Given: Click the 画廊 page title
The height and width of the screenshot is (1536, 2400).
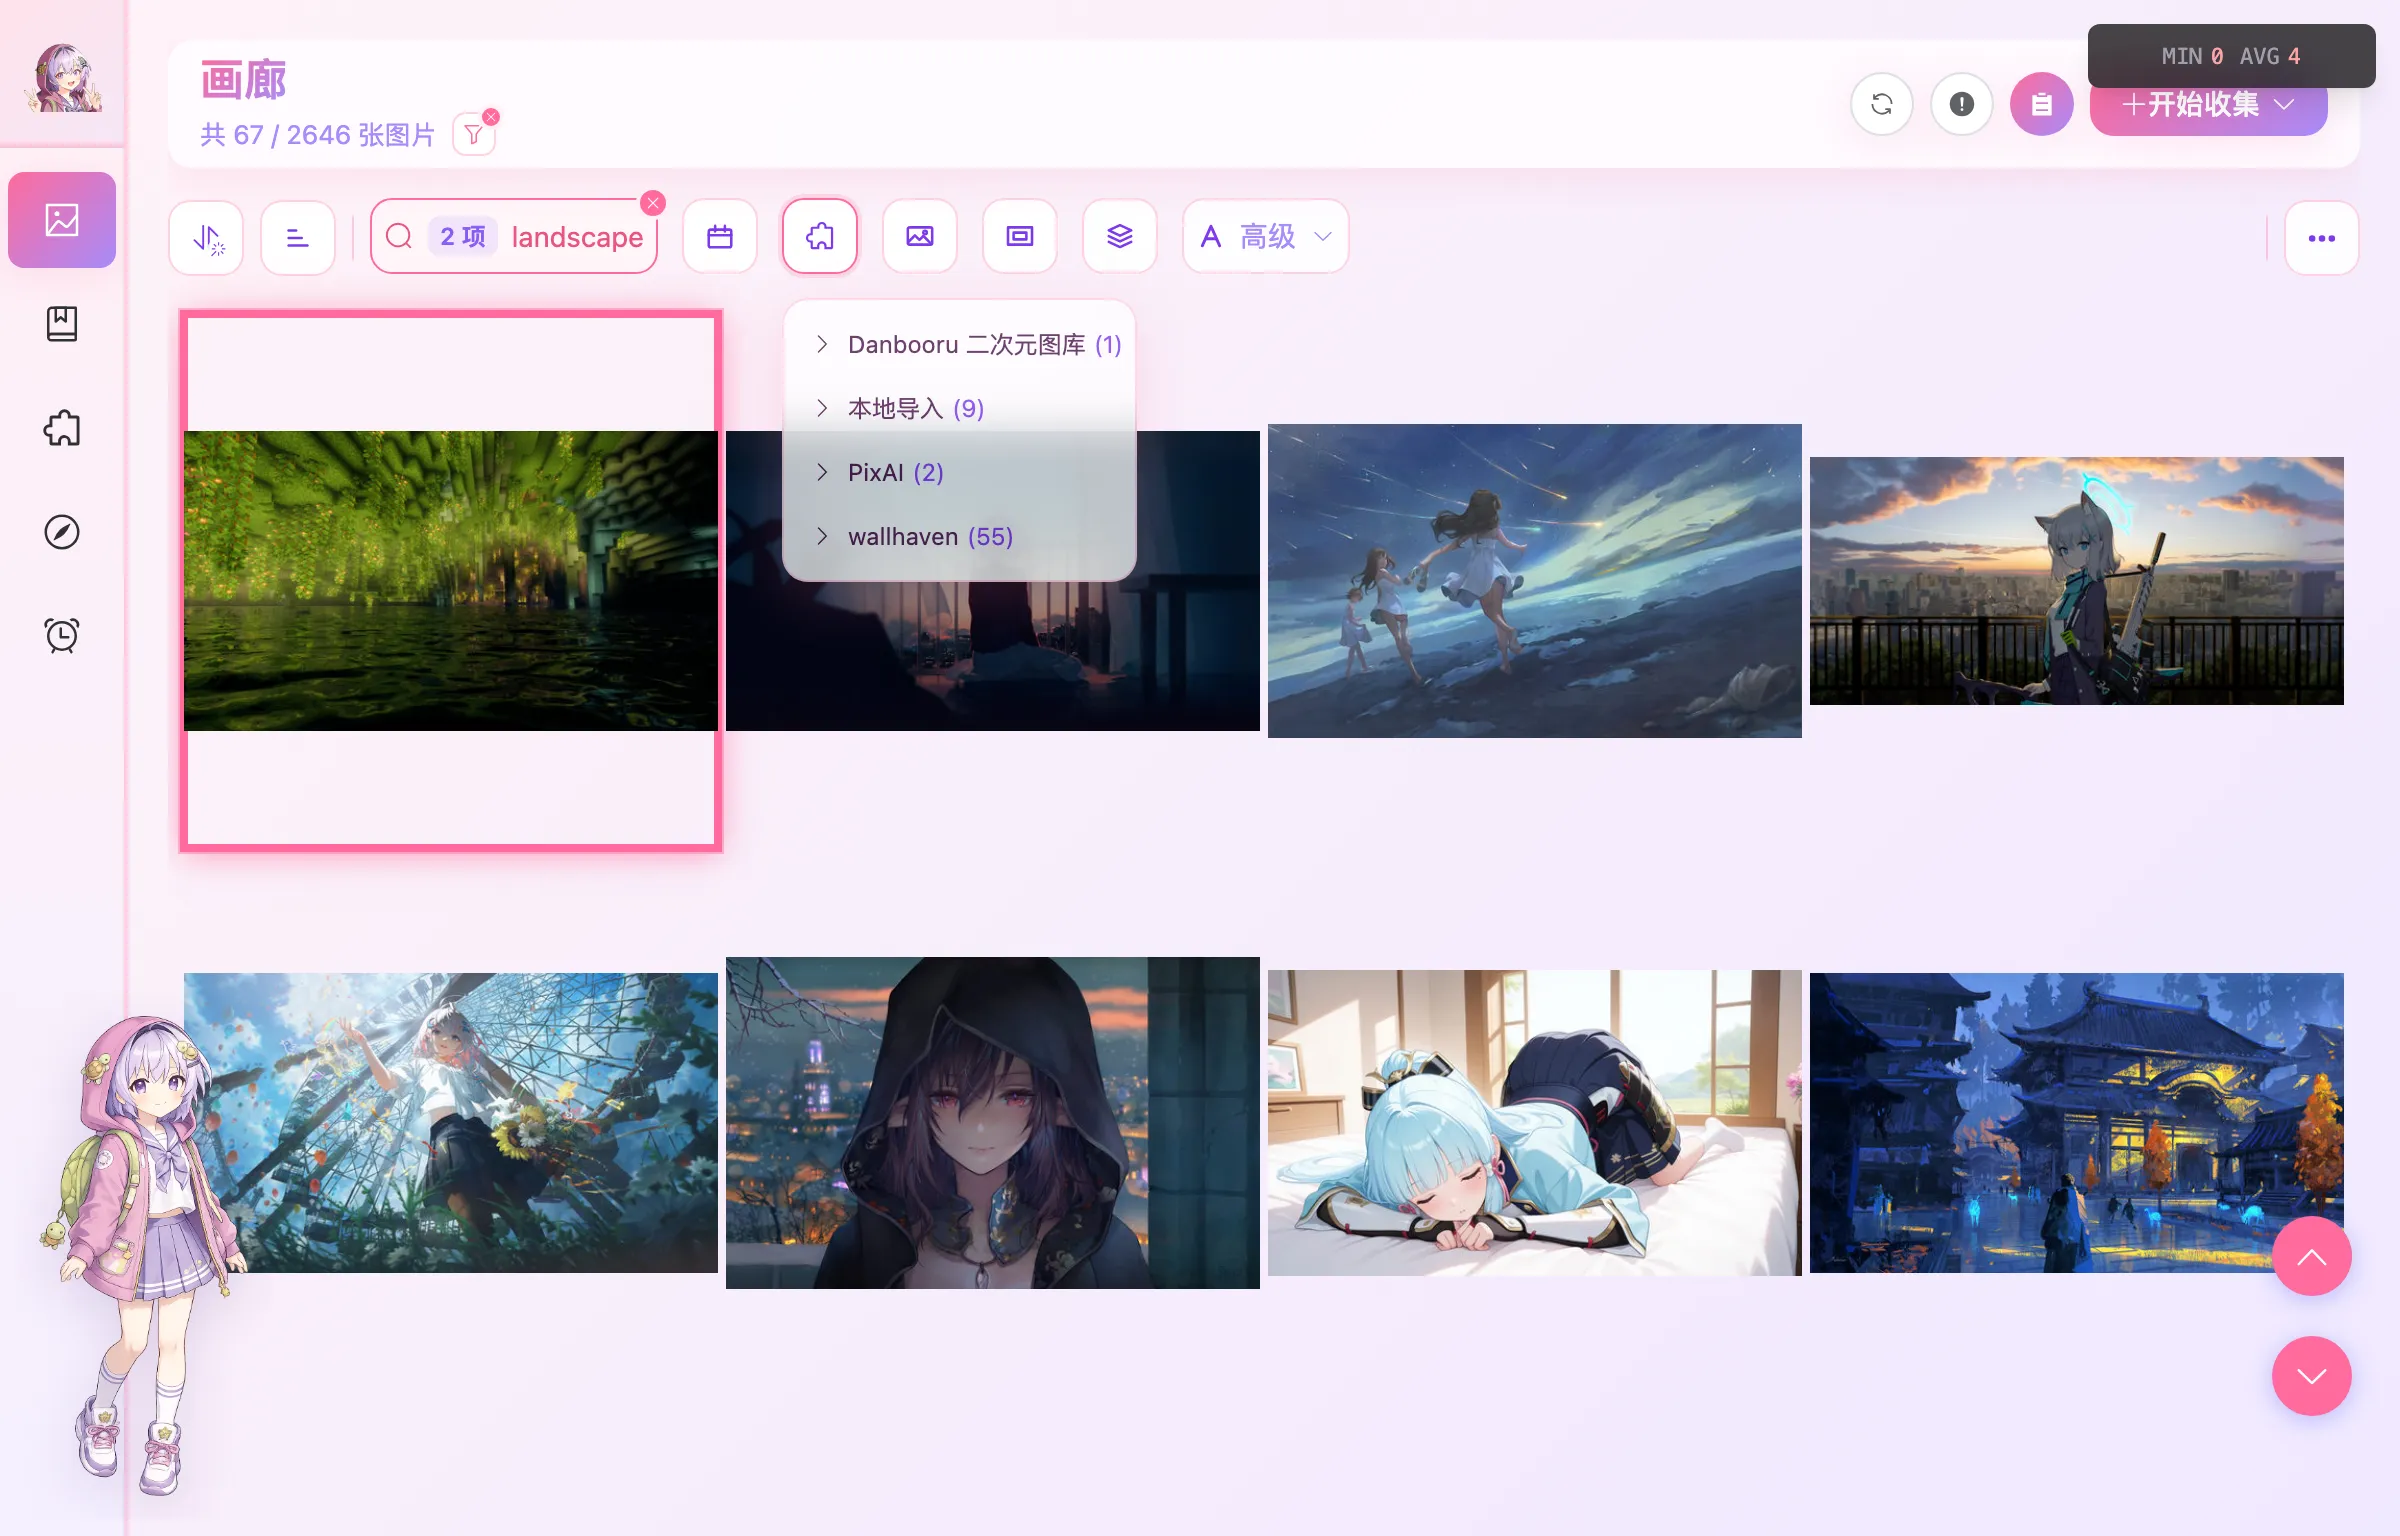Looking at the screenshot, I should 244,80.
